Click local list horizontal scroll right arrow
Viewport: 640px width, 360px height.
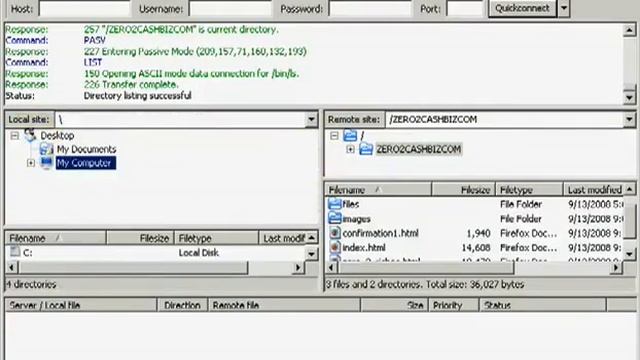pos(298,268)
